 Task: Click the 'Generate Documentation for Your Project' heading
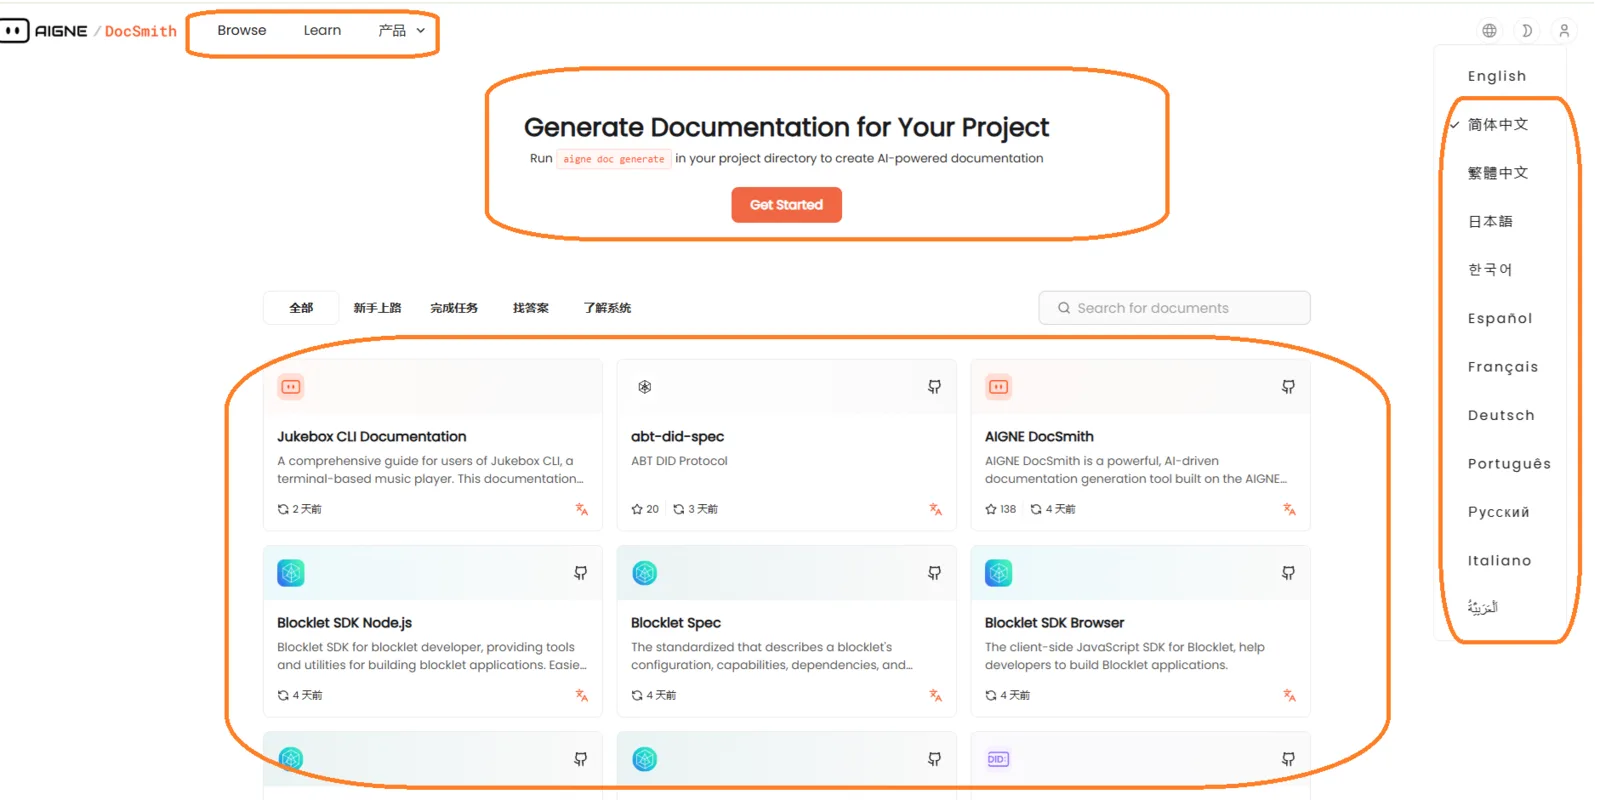[786, 128]
